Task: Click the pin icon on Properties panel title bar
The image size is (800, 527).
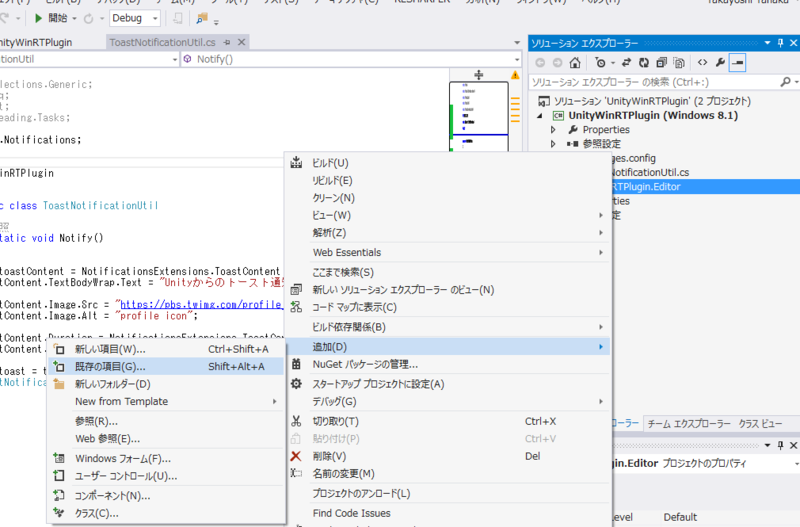Action: pyautogui.click(x=780, y=445)
